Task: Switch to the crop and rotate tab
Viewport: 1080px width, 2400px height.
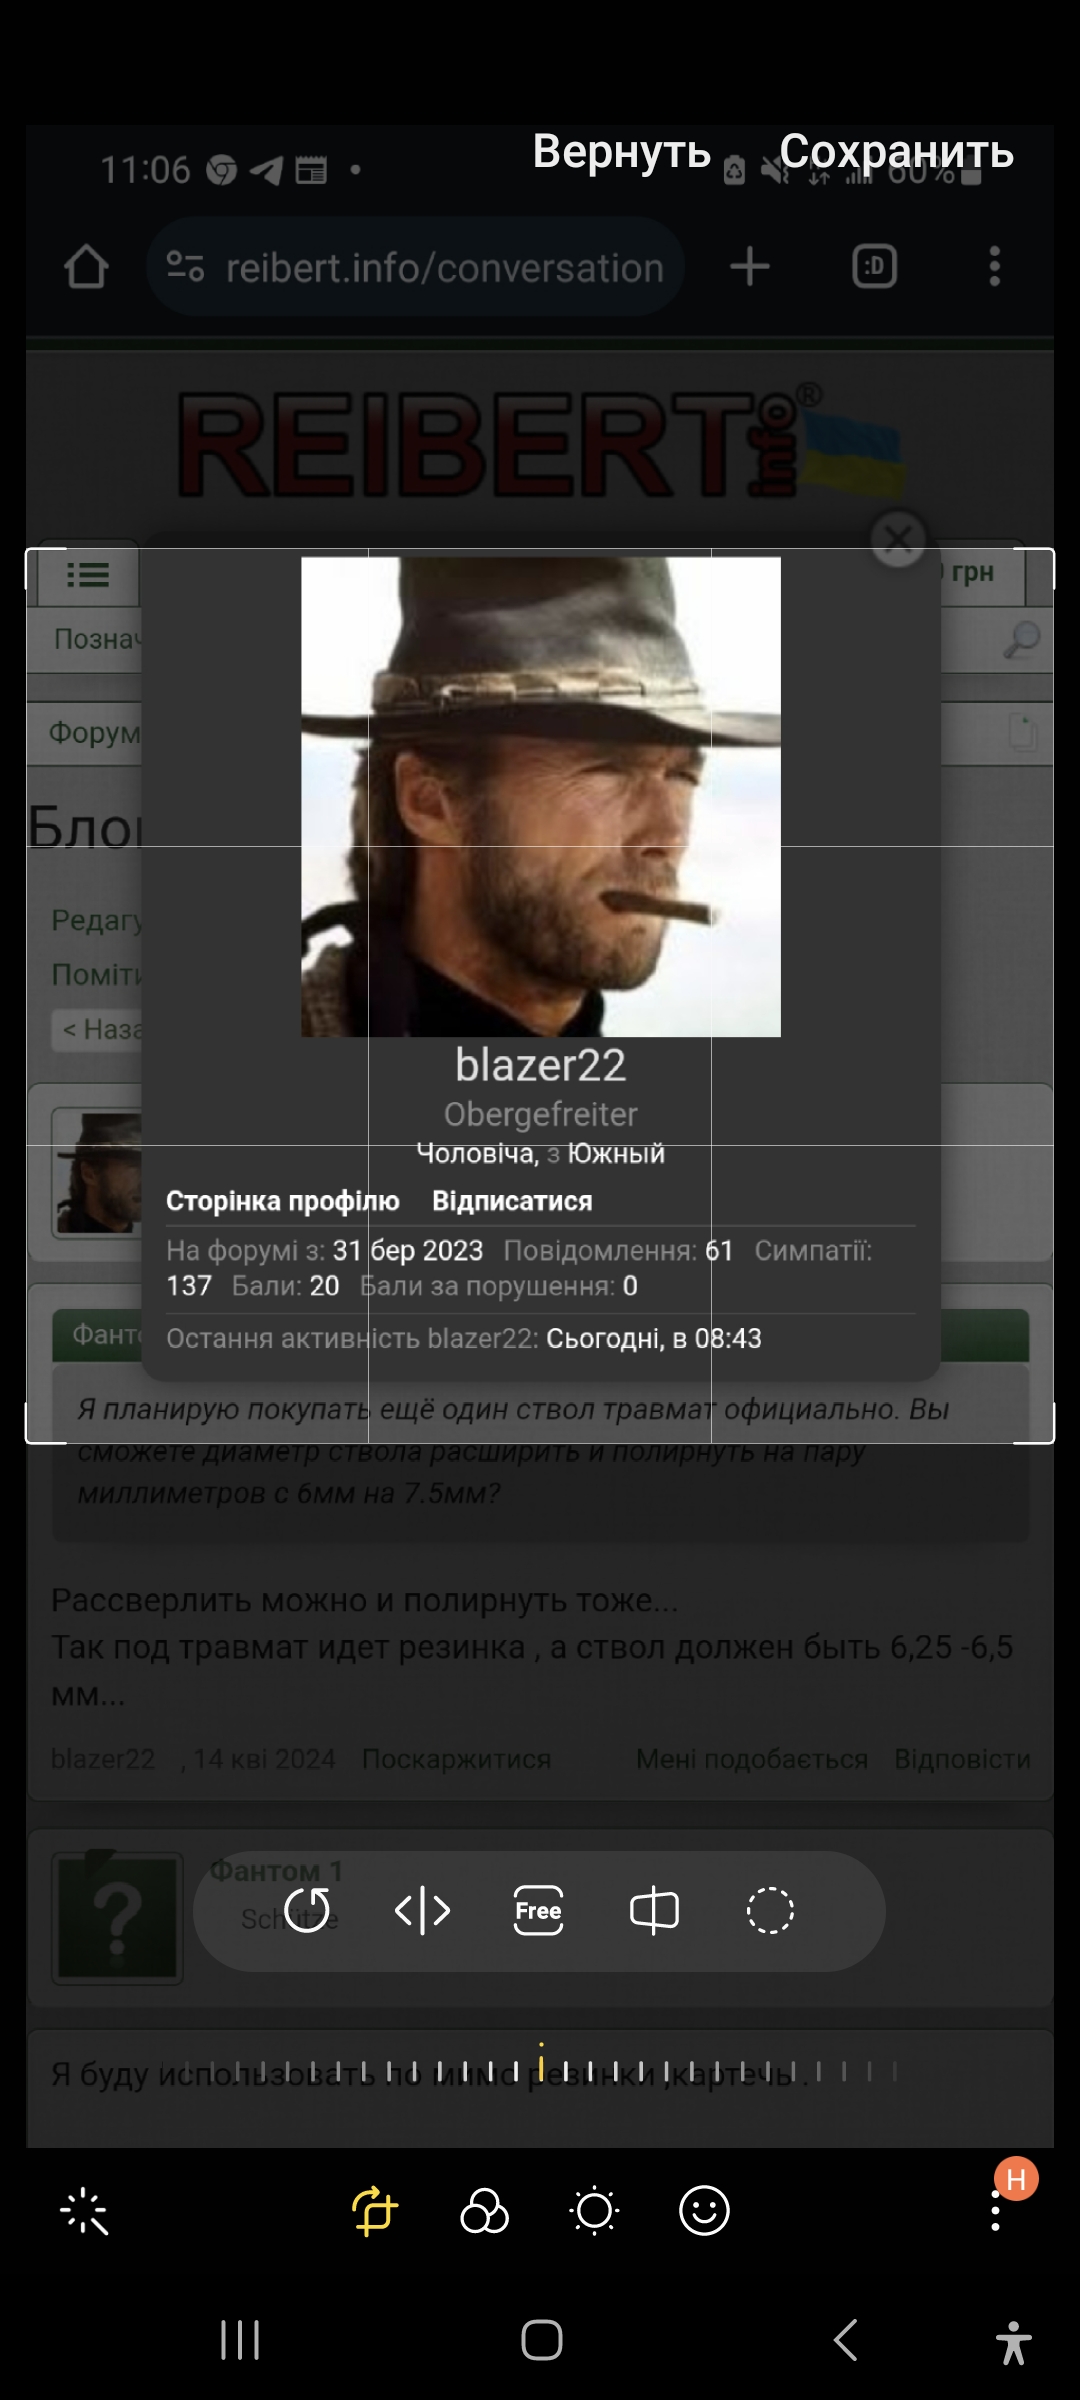Action: coord(375,2210)
